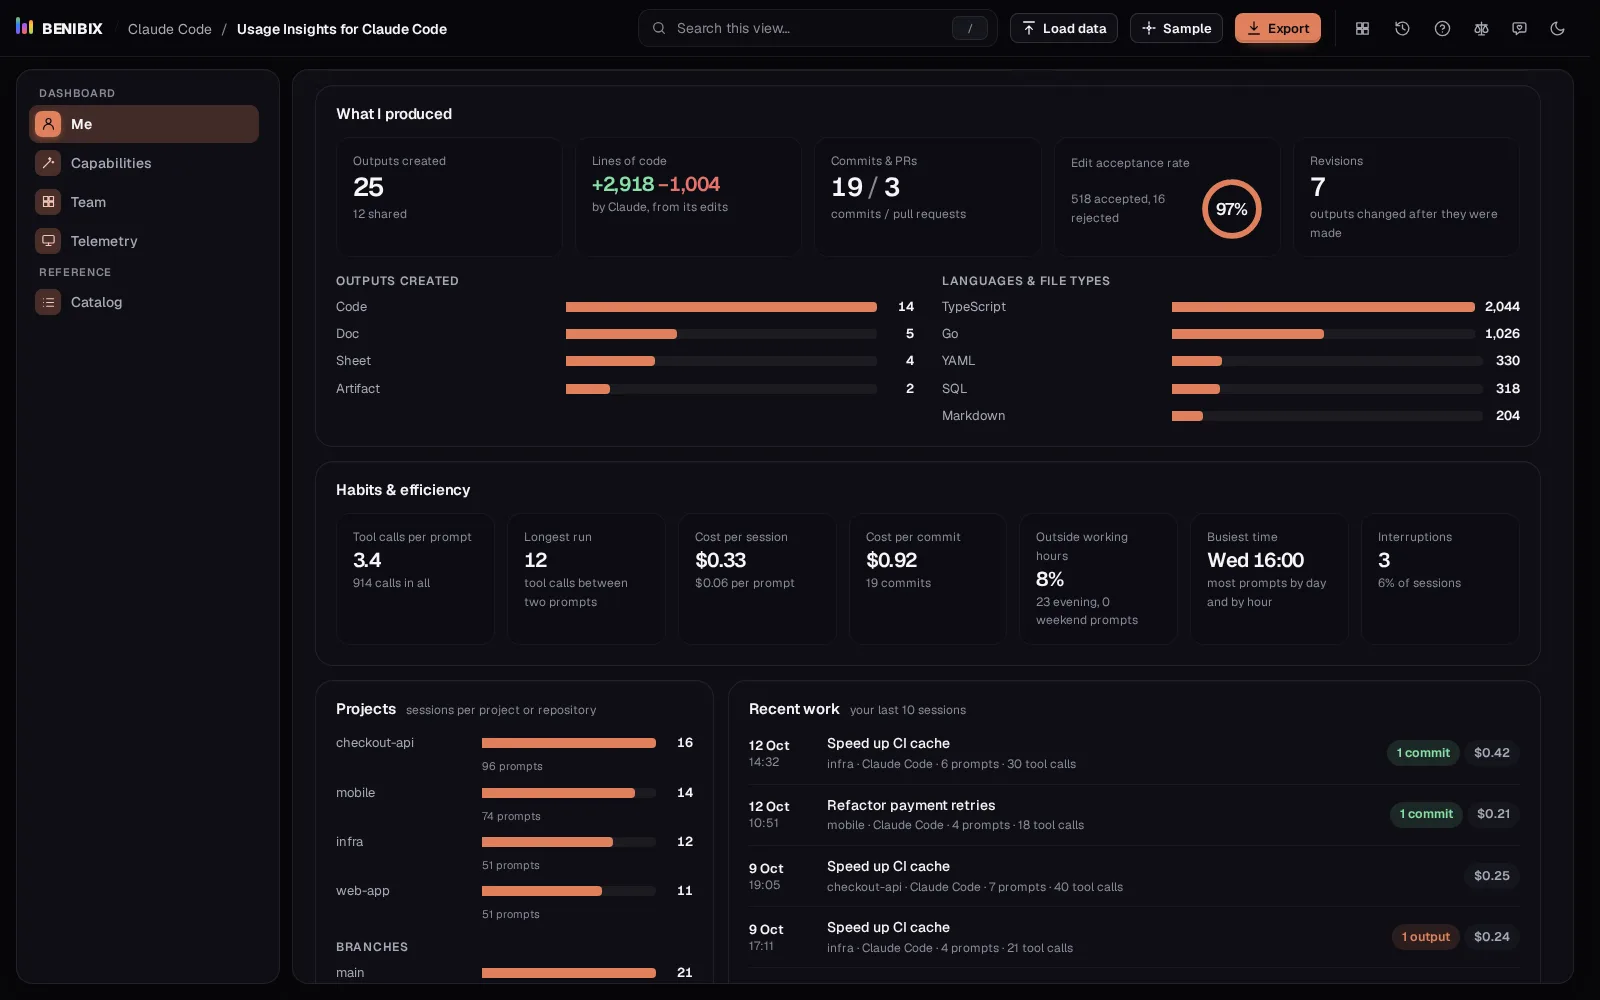Click the Artifact row label
Screen dimensions: 1600x1000
pyautogui.click(x=358, y=389)
